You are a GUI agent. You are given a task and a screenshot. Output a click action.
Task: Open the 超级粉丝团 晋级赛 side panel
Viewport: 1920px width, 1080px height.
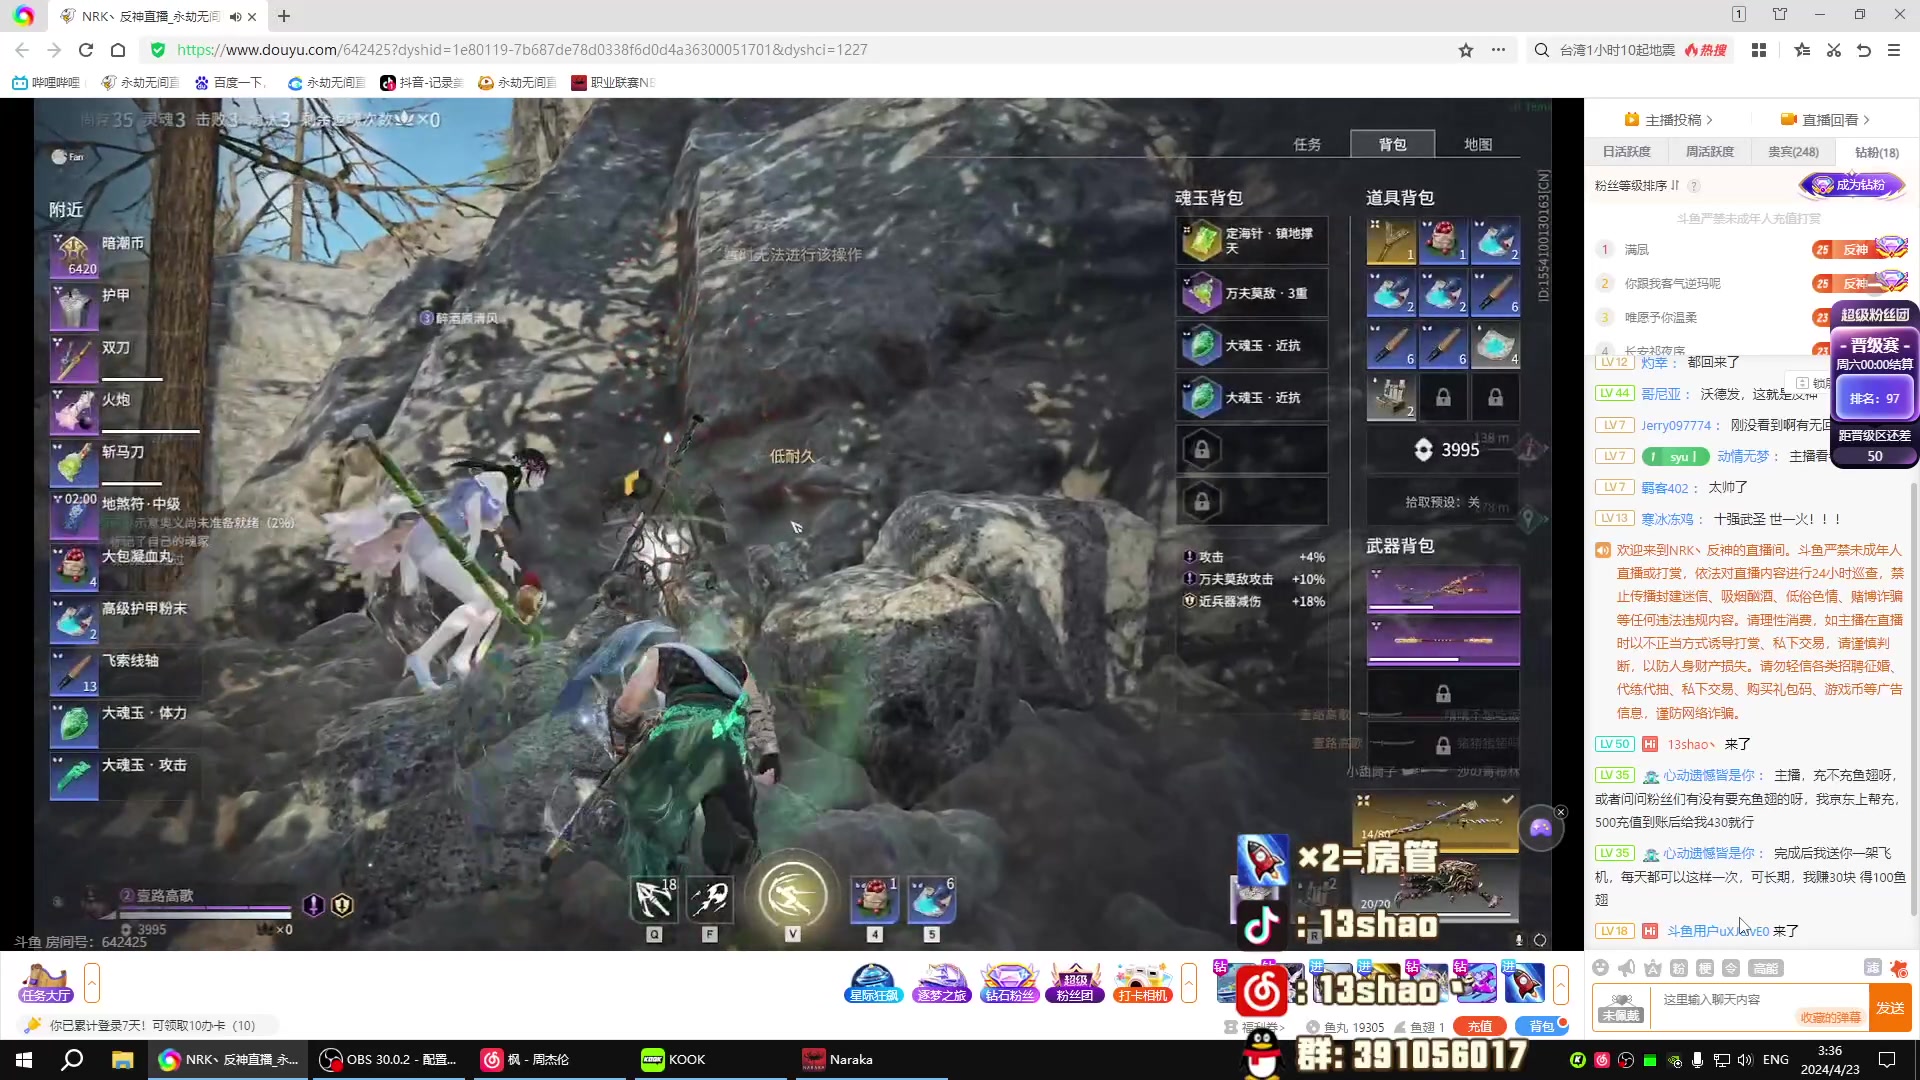coord(1874,384)
